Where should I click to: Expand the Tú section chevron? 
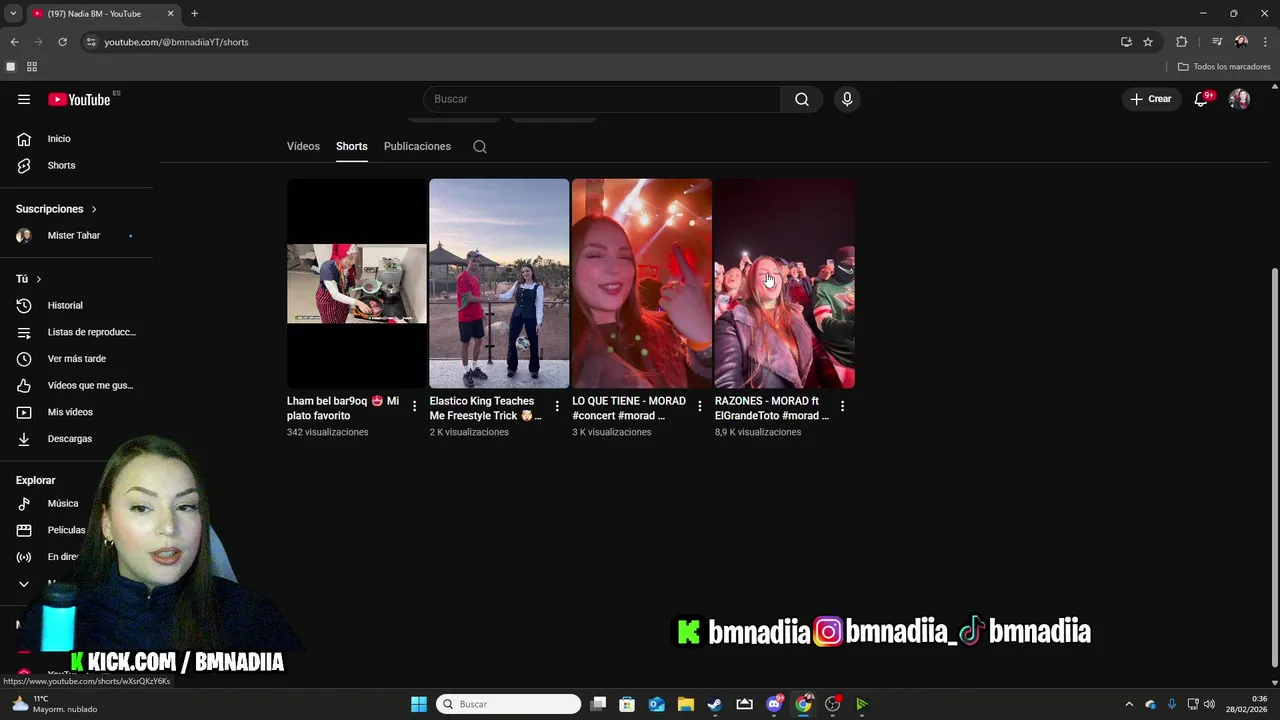39,279
